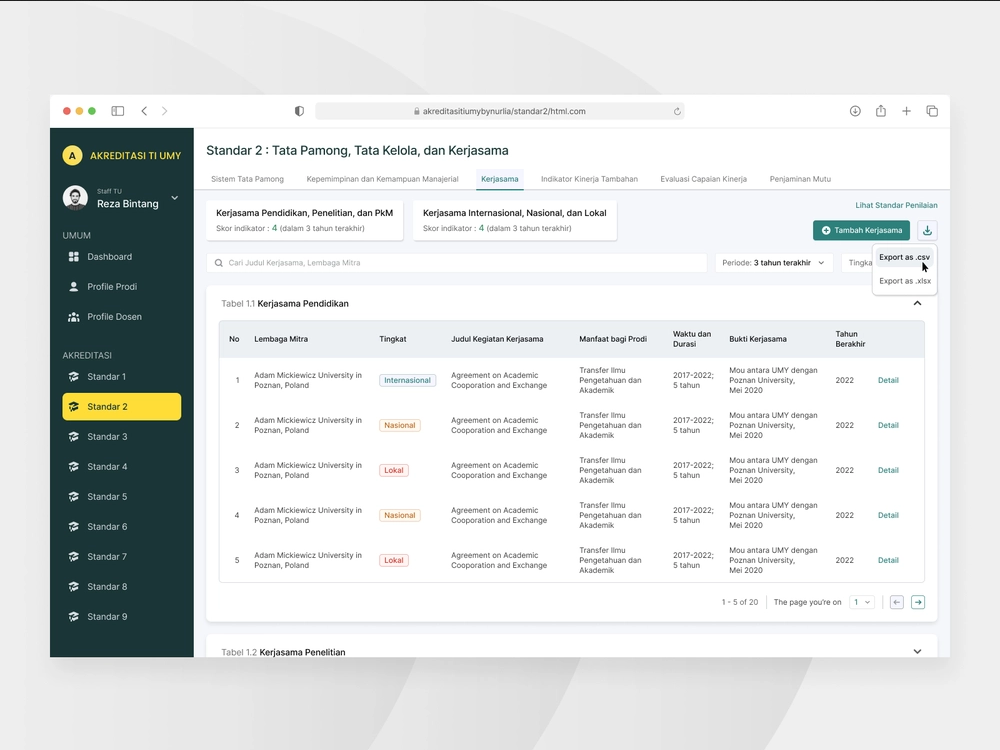
Task: Open the page number dropdown
Action: click(x=862, y=602)
